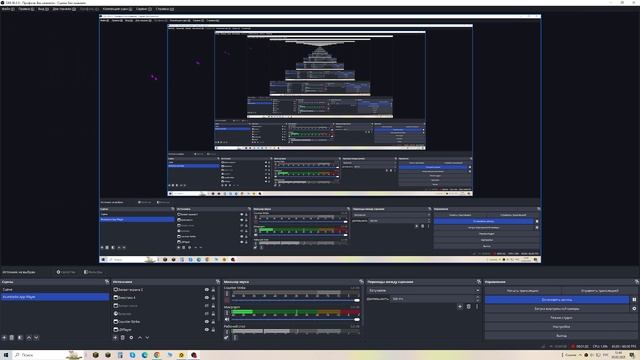Toggle lock on Захват экрана 2 source
The height and width of the screenshot is (360, 640).
213,290
